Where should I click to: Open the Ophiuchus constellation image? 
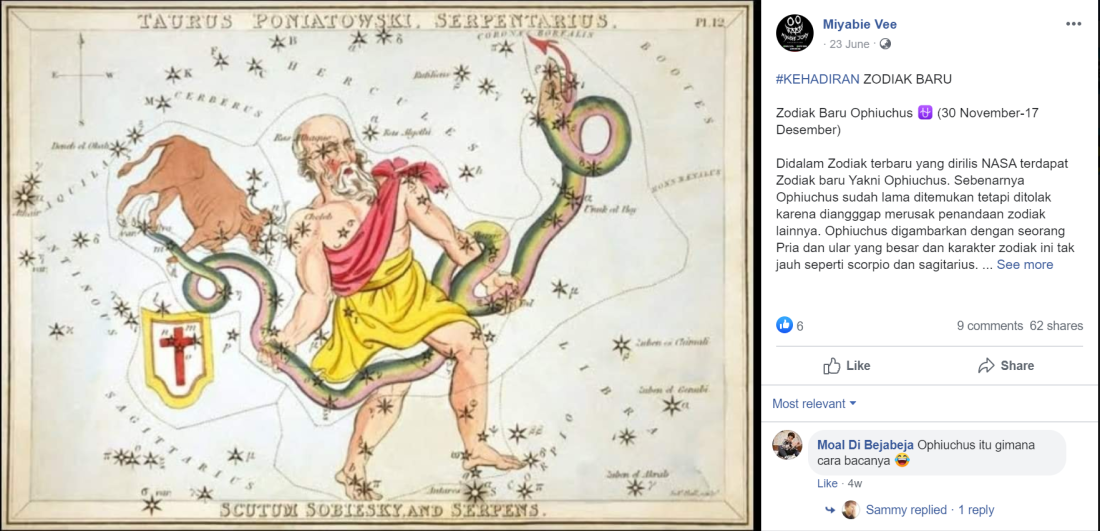380,265
